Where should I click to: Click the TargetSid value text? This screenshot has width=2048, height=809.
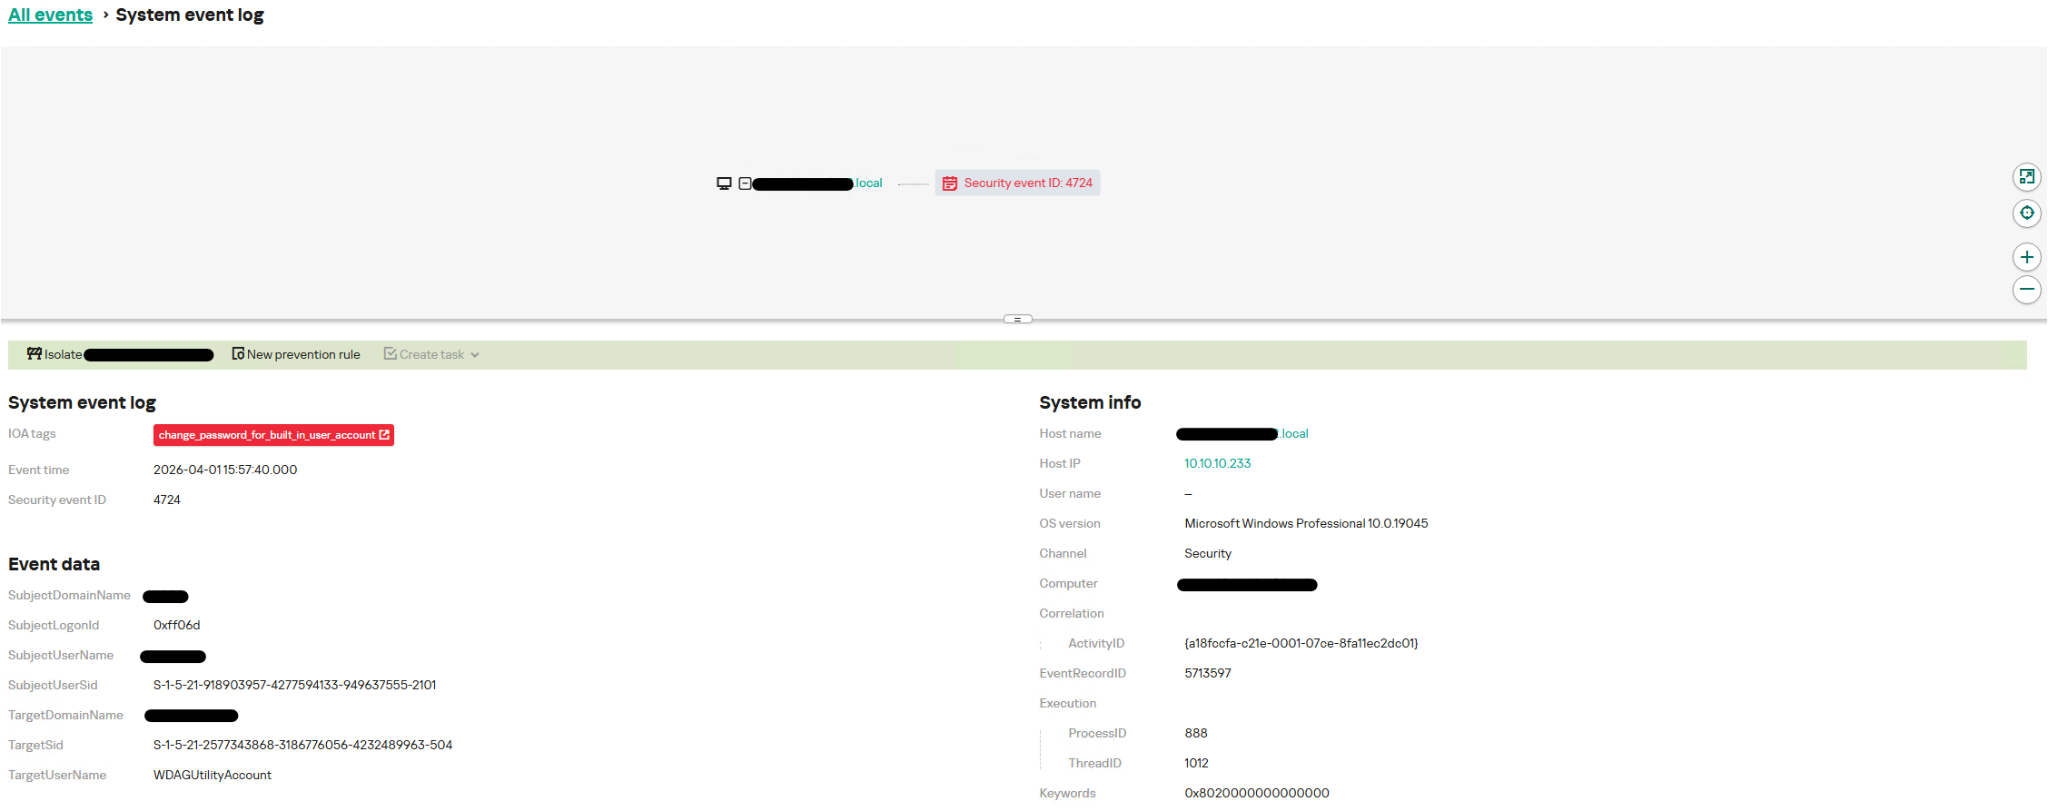point(302,745)
